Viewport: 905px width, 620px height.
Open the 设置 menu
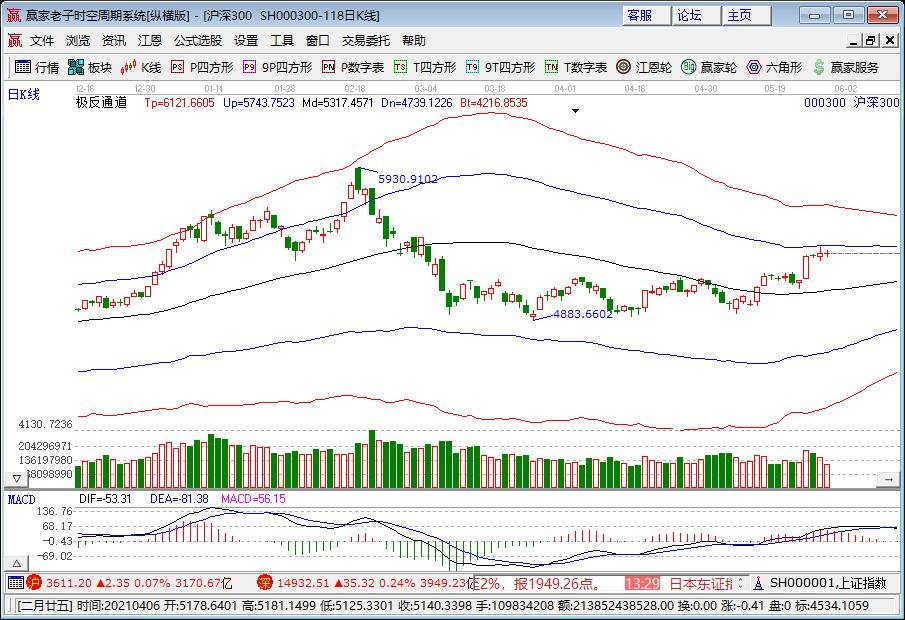pyautogui.click(x=246, y=40)
